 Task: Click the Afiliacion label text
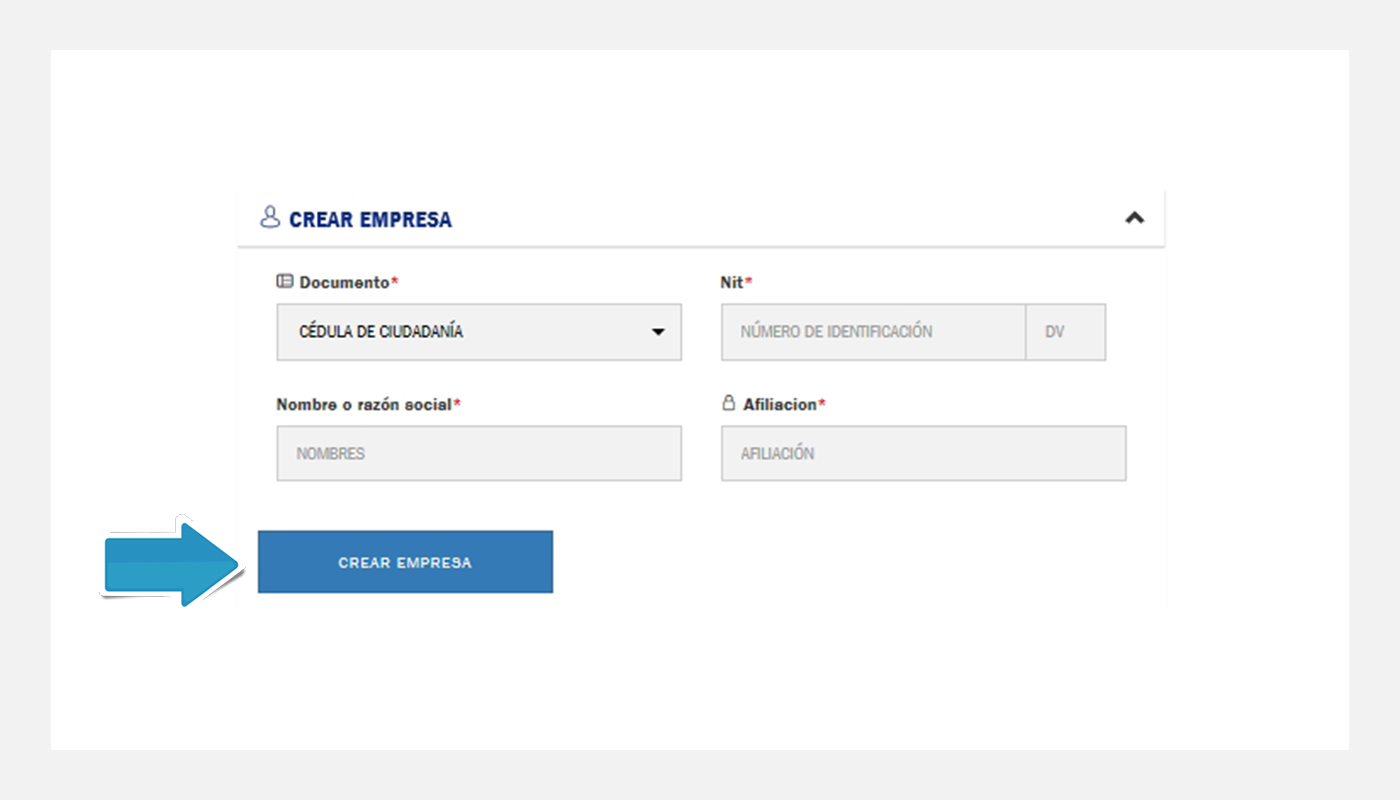[780, 404]
